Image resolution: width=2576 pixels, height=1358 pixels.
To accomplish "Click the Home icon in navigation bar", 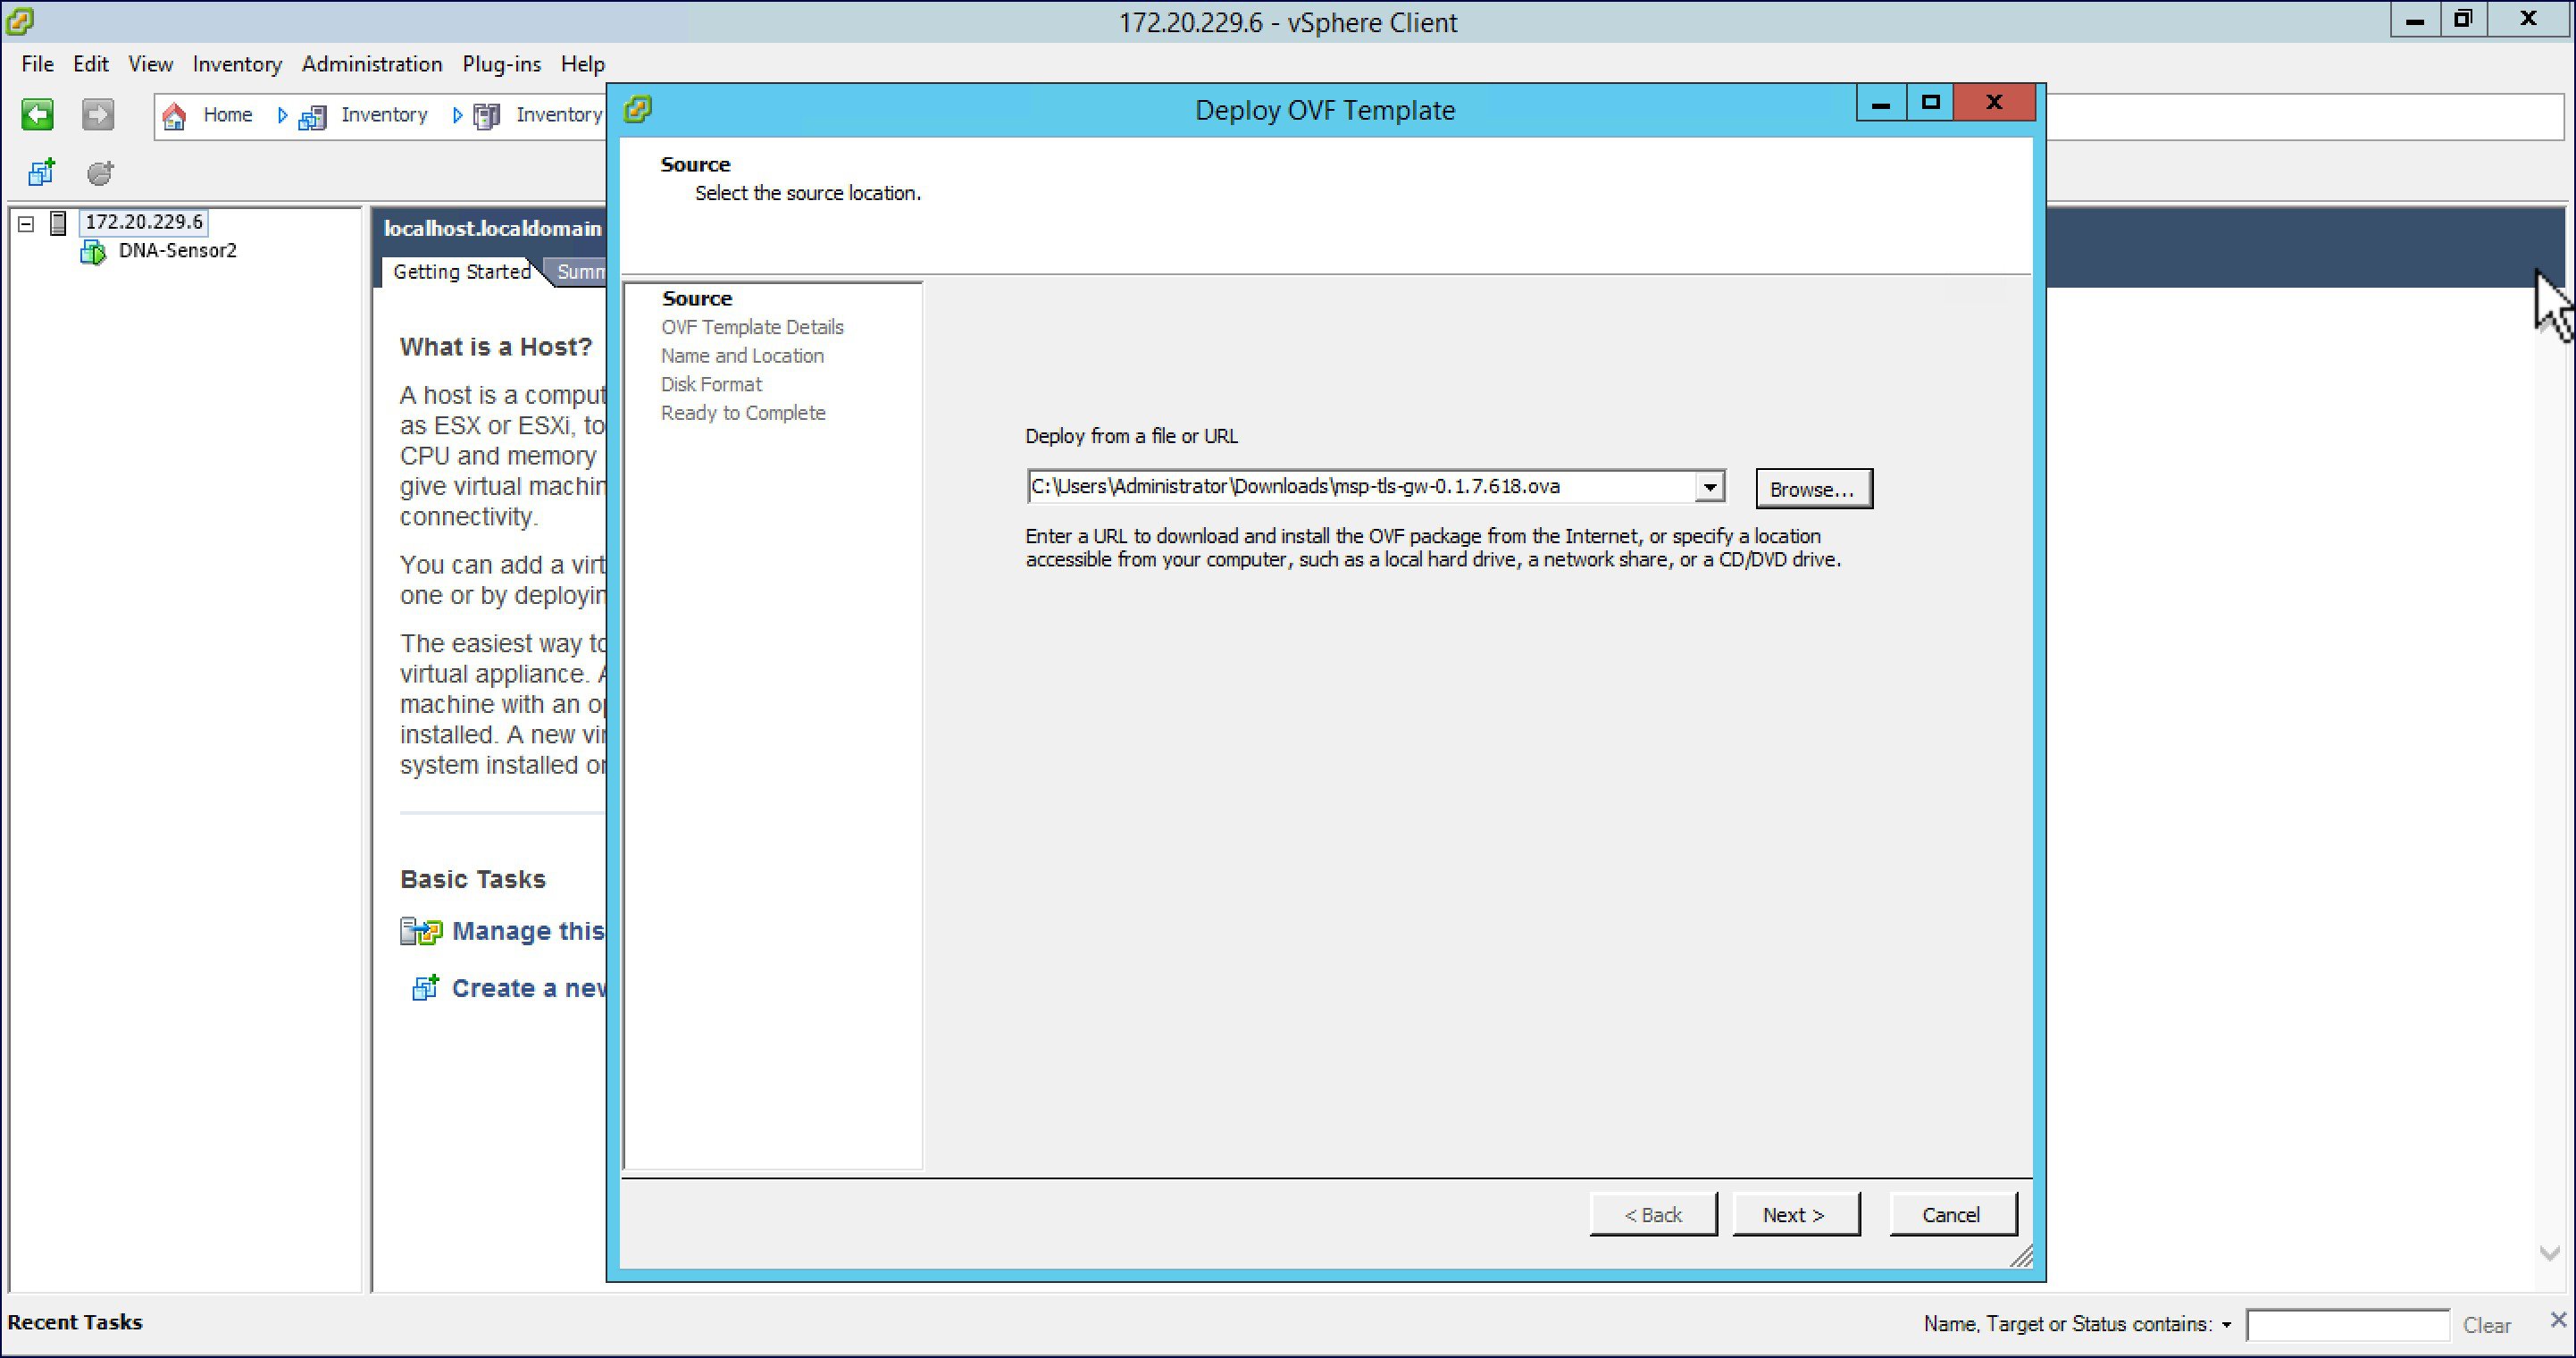I will point(173,115).
